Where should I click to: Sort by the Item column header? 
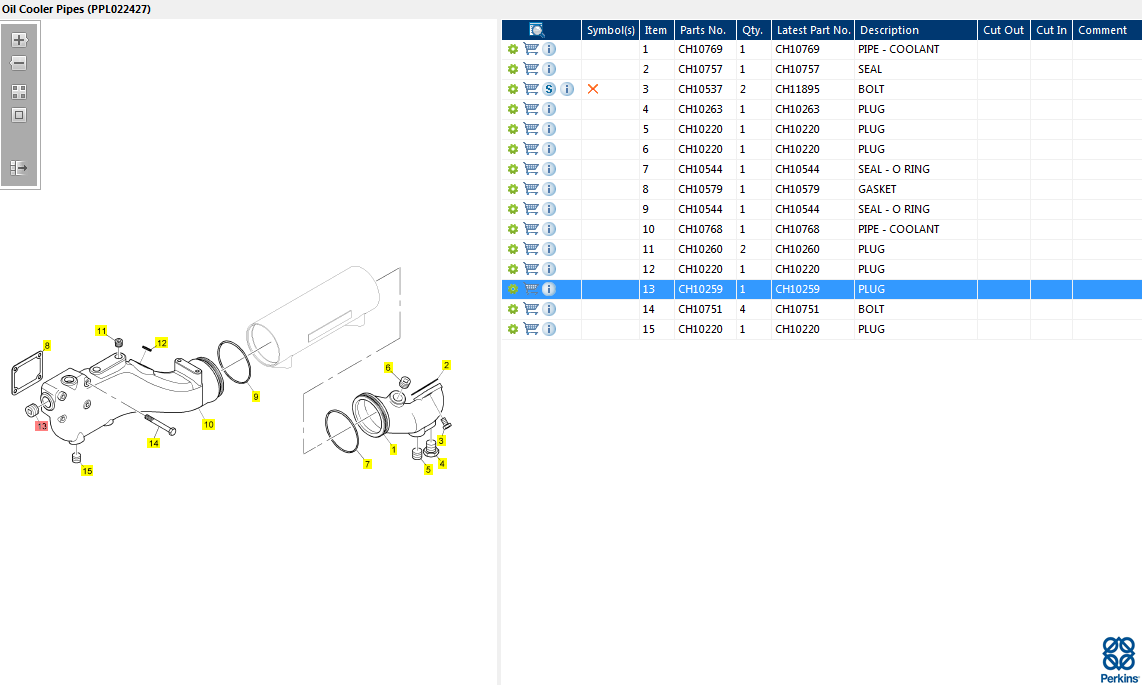656,30
